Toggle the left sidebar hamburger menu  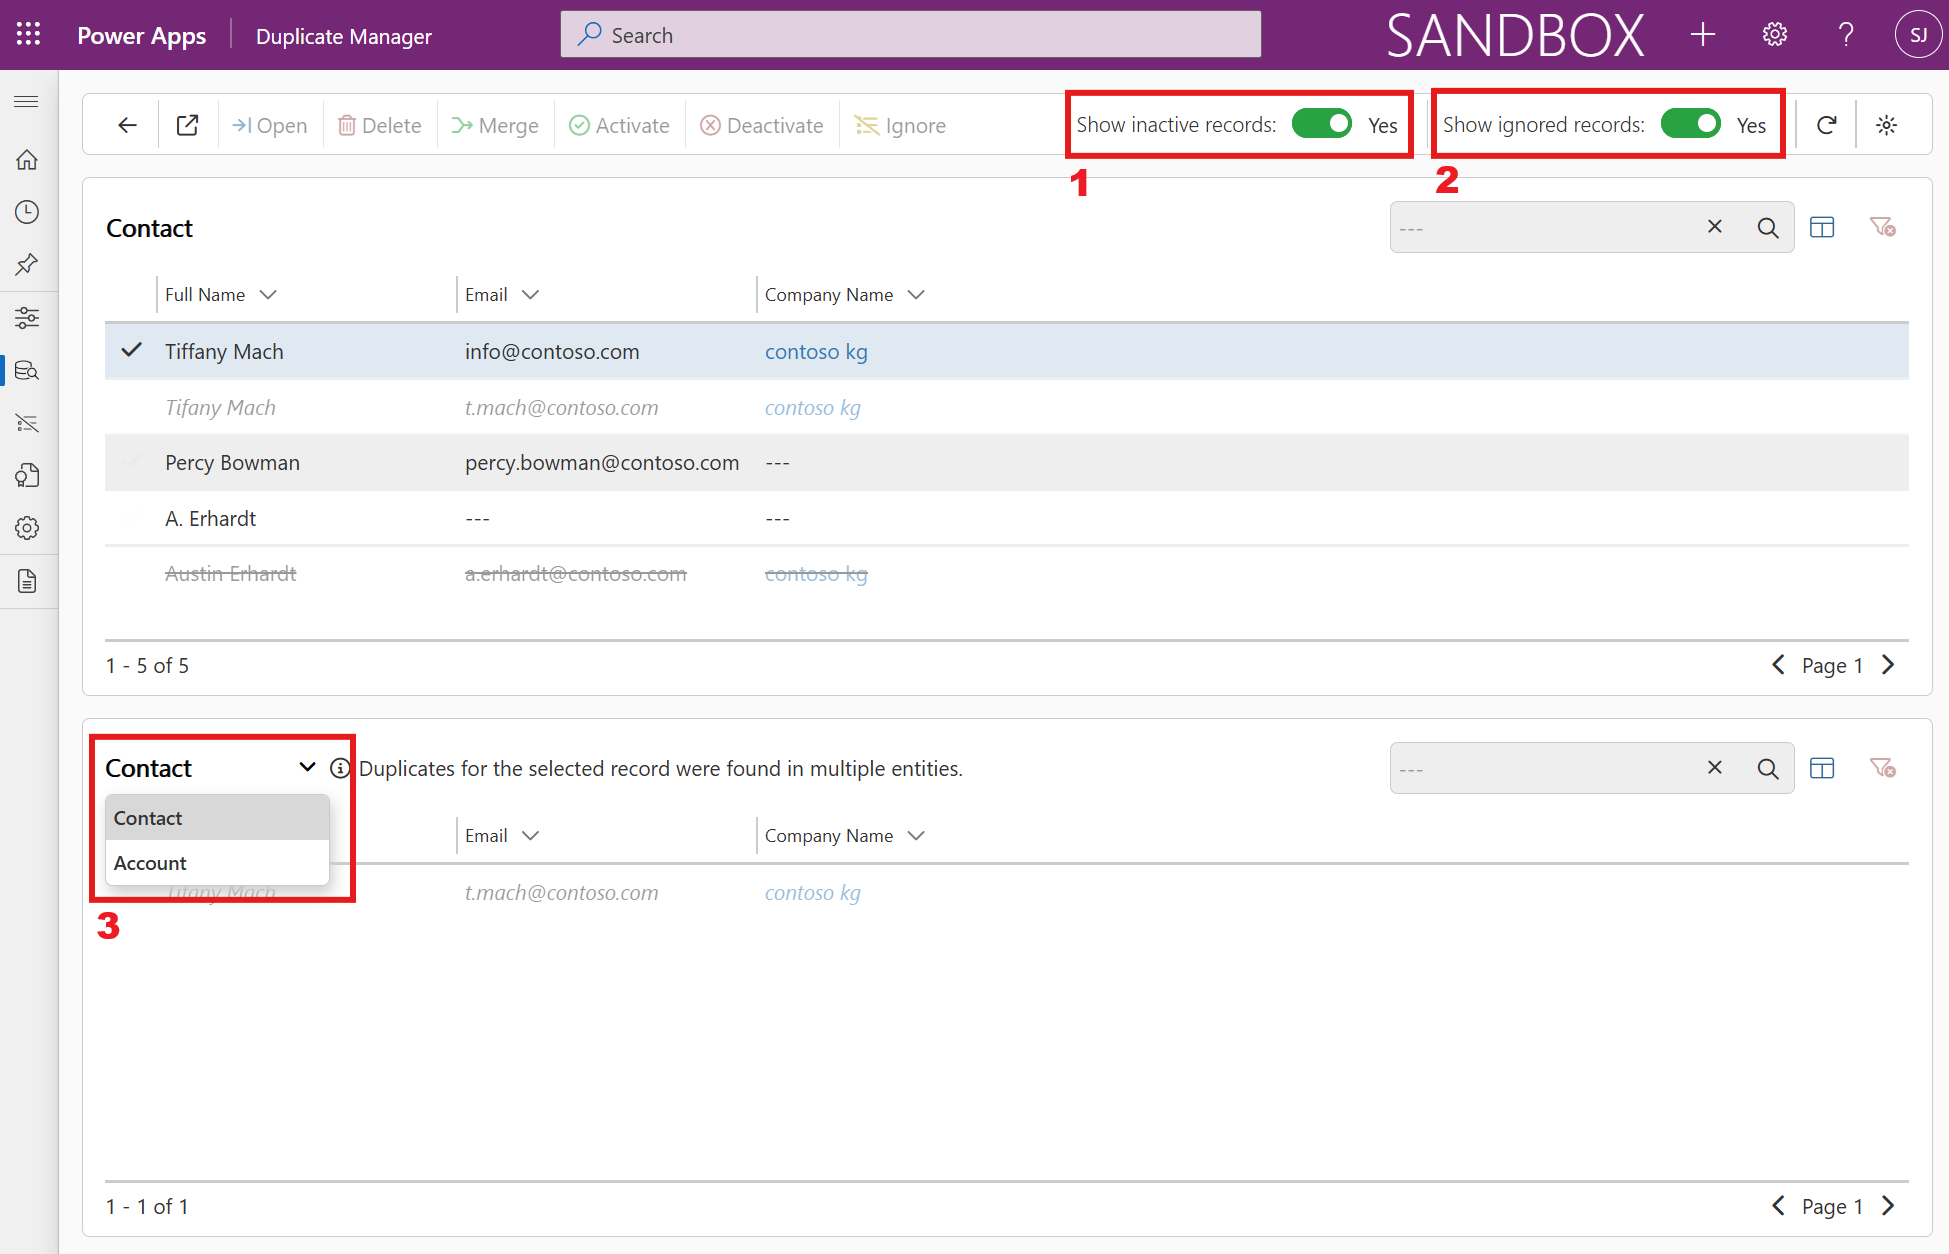point(27,102)
